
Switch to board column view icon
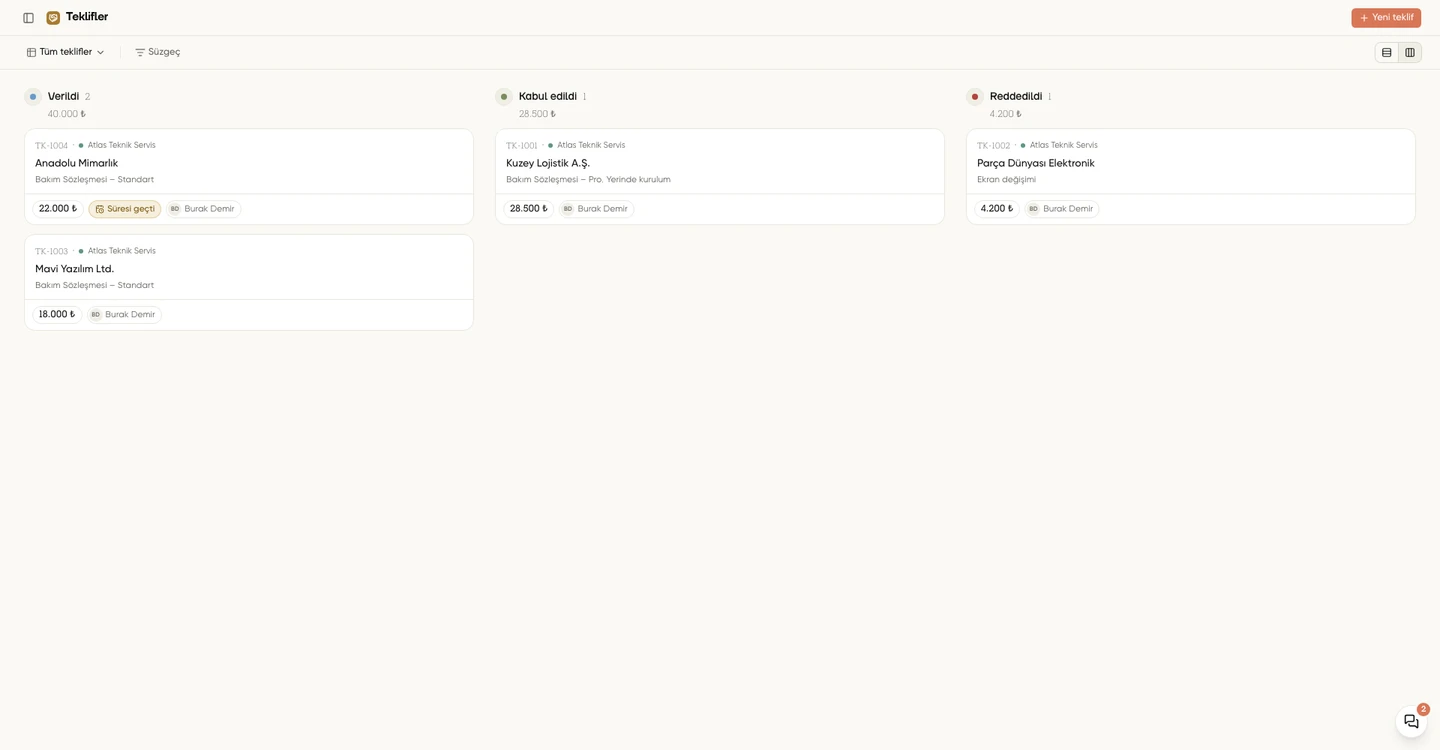click(x=1410, y=52)
